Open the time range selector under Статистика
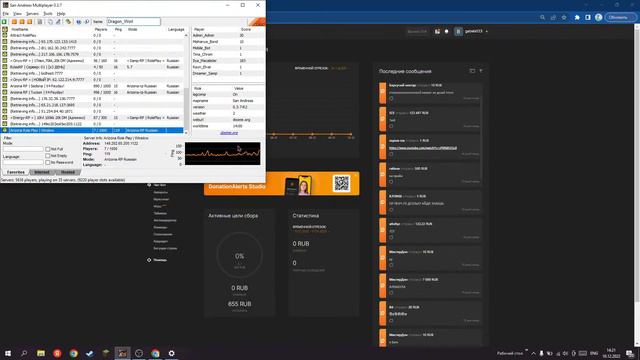640x360 pixels. [310, 231]
